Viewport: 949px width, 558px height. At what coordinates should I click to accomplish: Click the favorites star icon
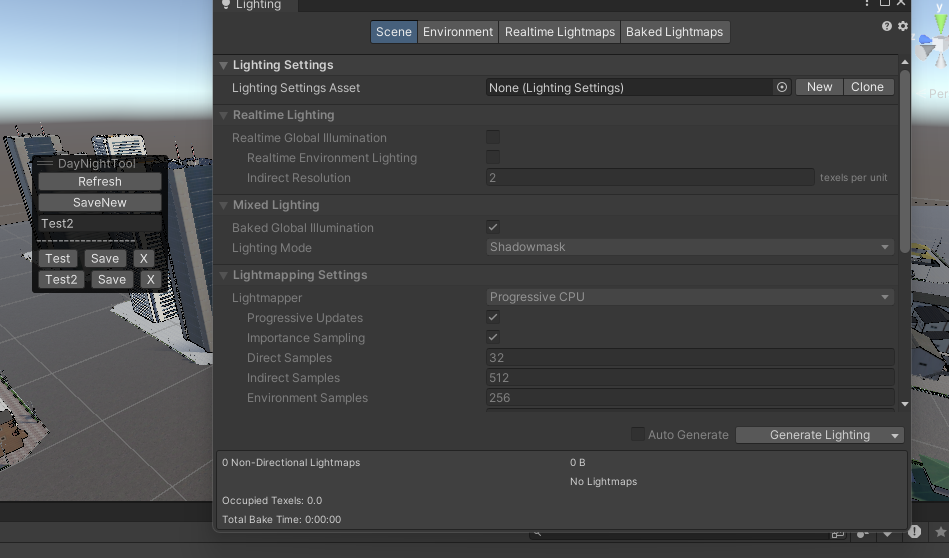940,532
